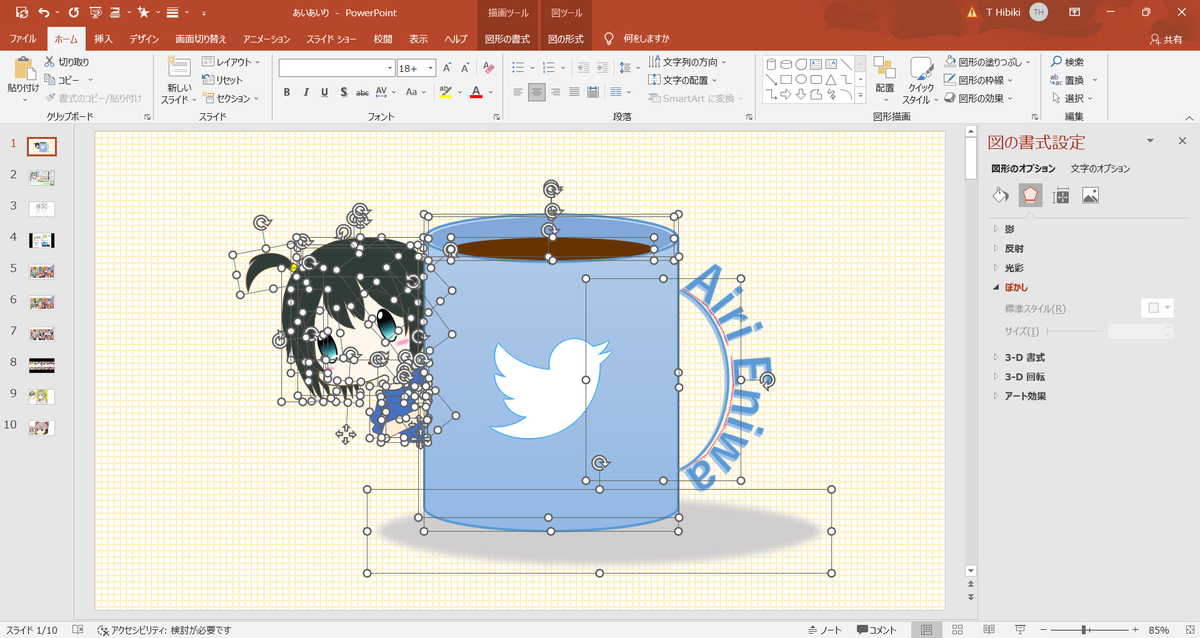Image resolution: width=1200 pixels, height=638 pixels.
Task: Open Align Text (文字の配置) dropdown
Action: pos(684,80)
